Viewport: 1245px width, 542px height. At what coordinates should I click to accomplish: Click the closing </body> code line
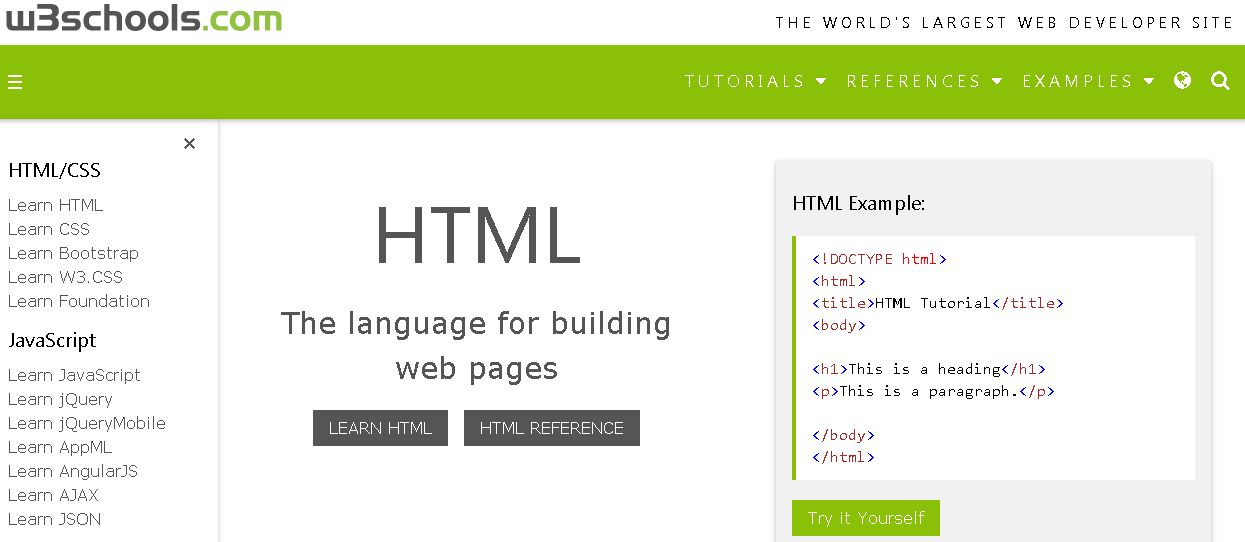click(843, 435)
